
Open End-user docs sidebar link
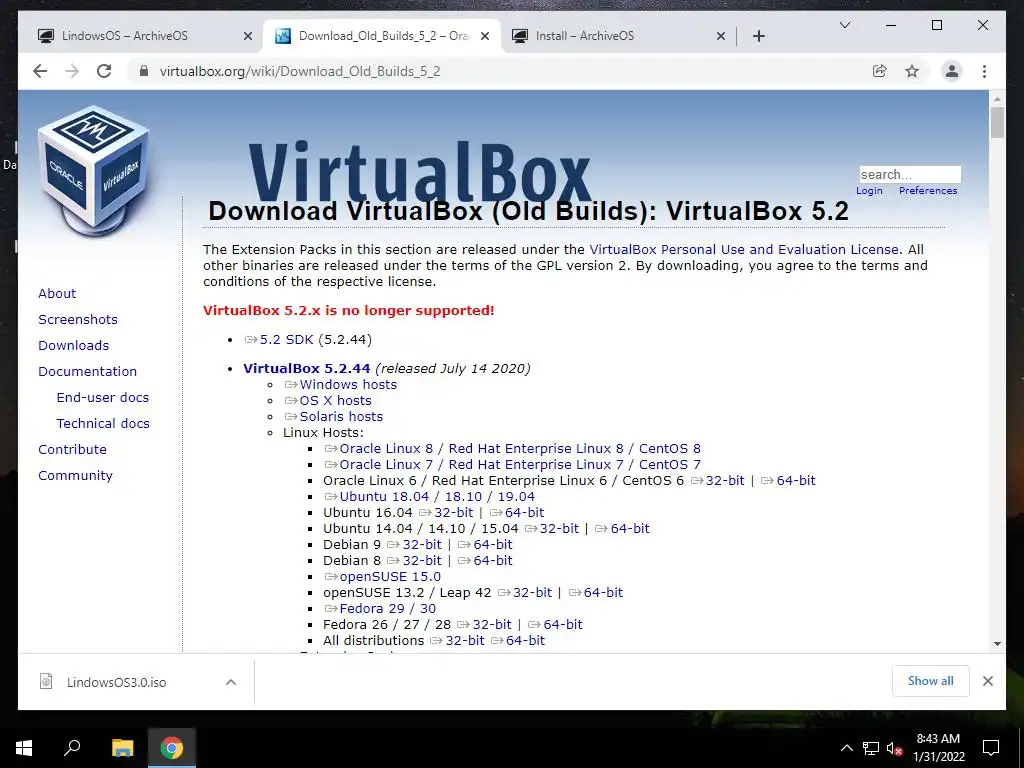pyautogui.click(x=103, y=398)
